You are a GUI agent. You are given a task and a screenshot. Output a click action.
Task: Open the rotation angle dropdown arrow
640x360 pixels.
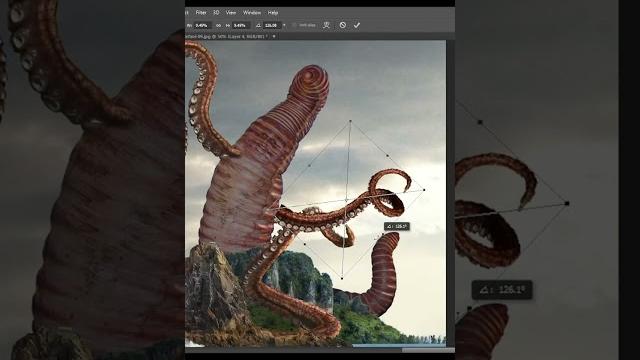[284, 25]
